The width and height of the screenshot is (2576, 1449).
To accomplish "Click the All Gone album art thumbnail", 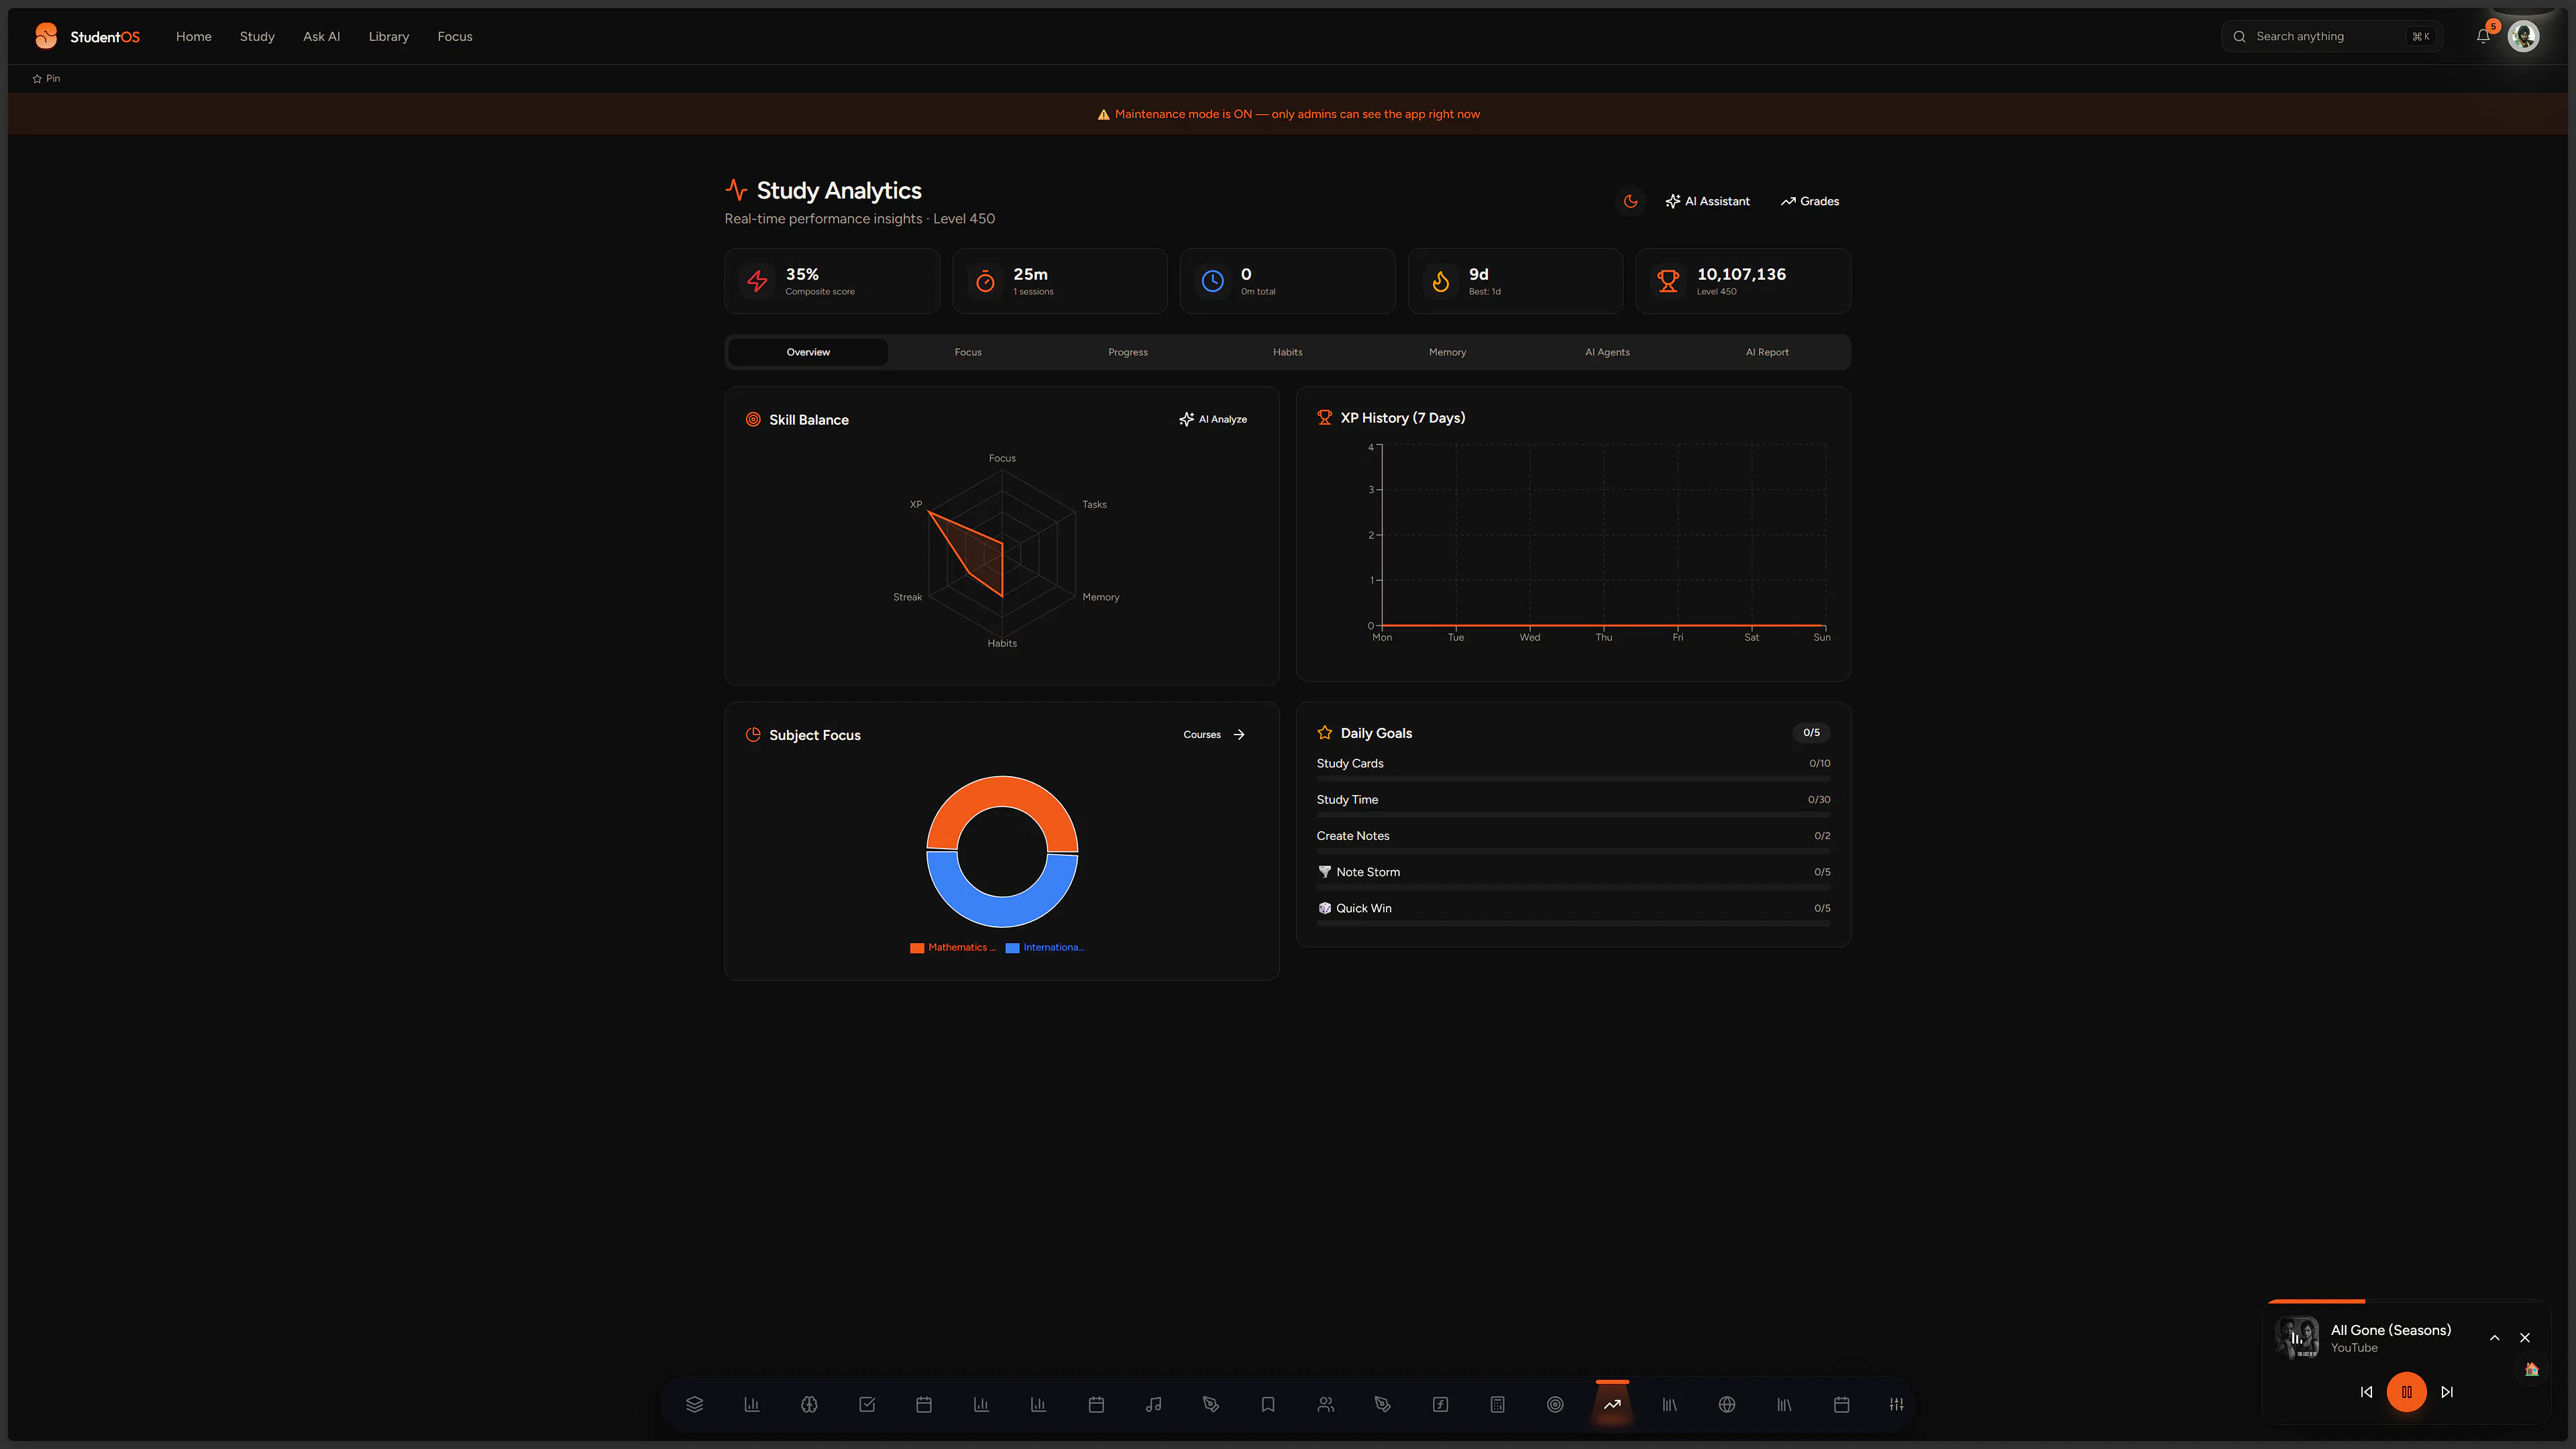I will 2297,1337.
